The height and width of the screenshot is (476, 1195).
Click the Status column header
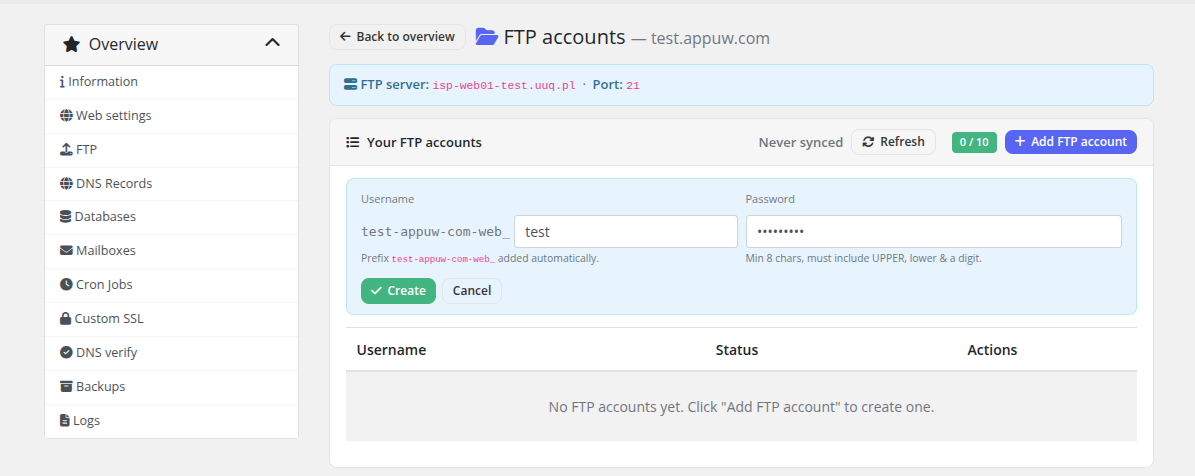coord(737,350)
